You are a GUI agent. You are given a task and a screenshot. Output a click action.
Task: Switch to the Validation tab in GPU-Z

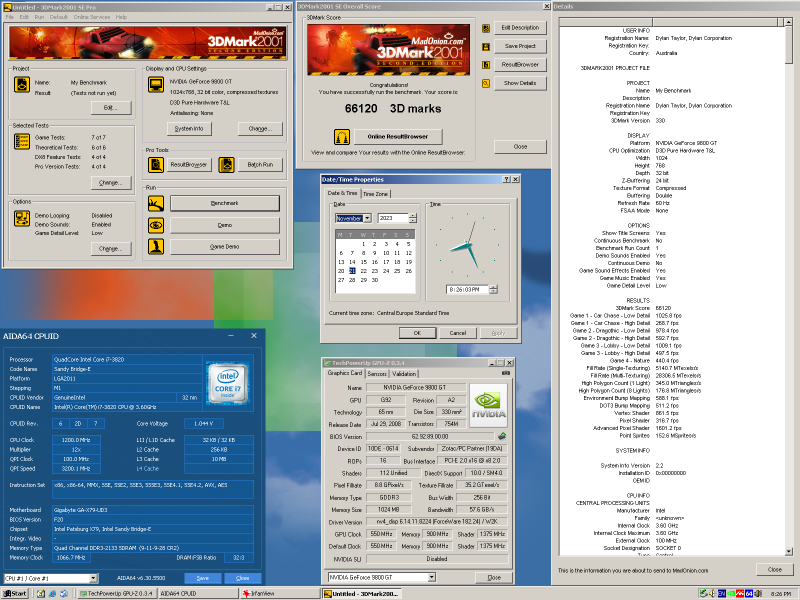(404, 373)
